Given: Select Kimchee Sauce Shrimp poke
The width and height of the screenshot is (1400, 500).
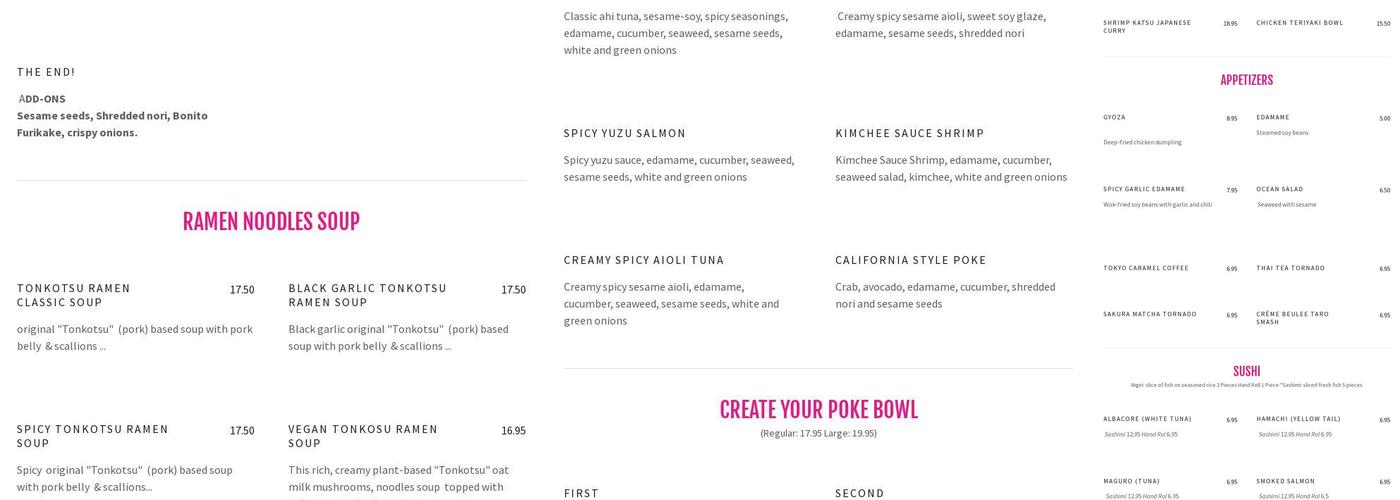Looking at the screenshot, I should point(910,133).
